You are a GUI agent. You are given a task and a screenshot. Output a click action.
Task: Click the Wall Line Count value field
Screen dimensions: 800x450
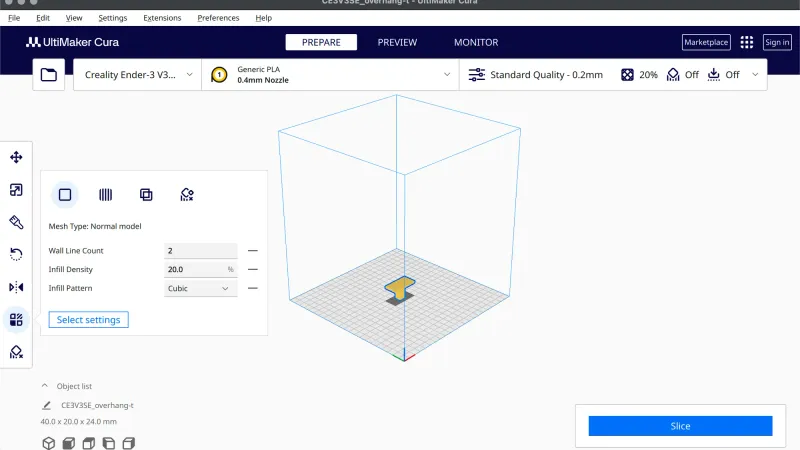(201, 251)
